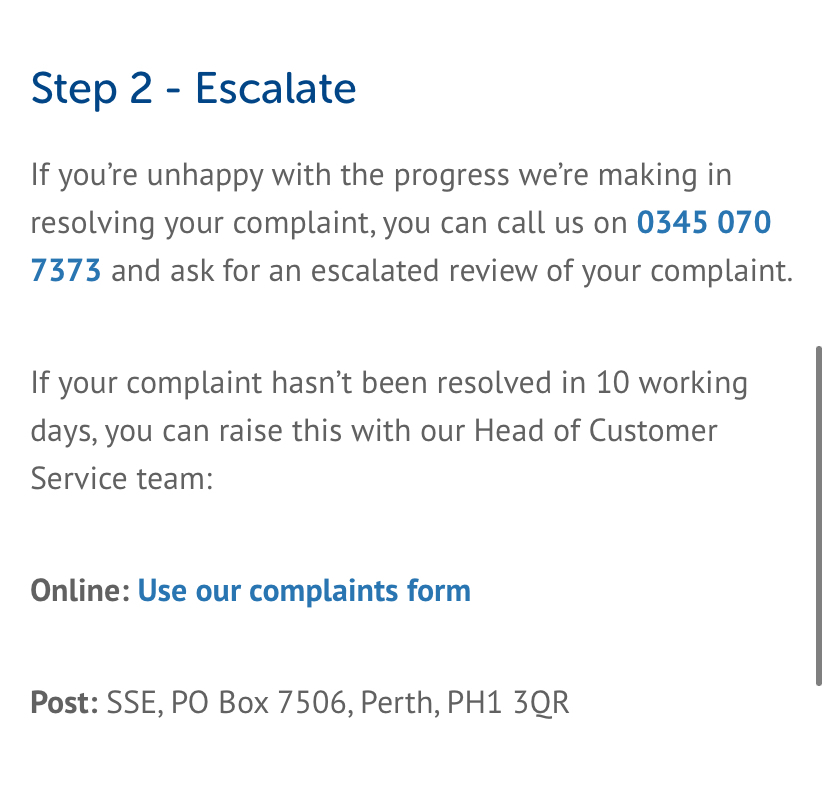Click the 'Step 2 - Escalate' heading
Viewport: 828px width, 786px height.
pos(194,88)
